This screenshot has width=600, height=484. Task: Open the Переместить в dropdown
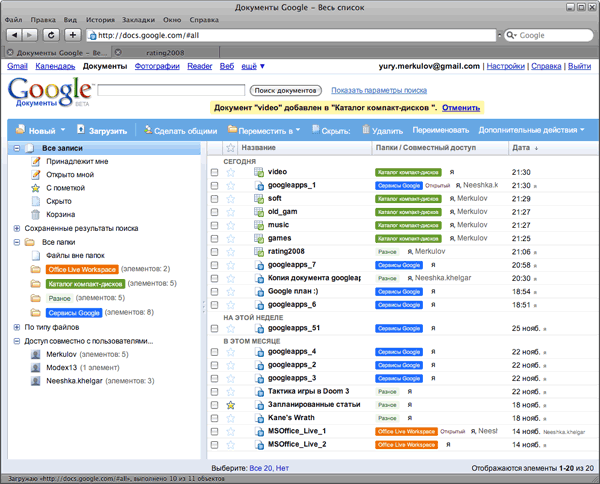pos(298,130)
